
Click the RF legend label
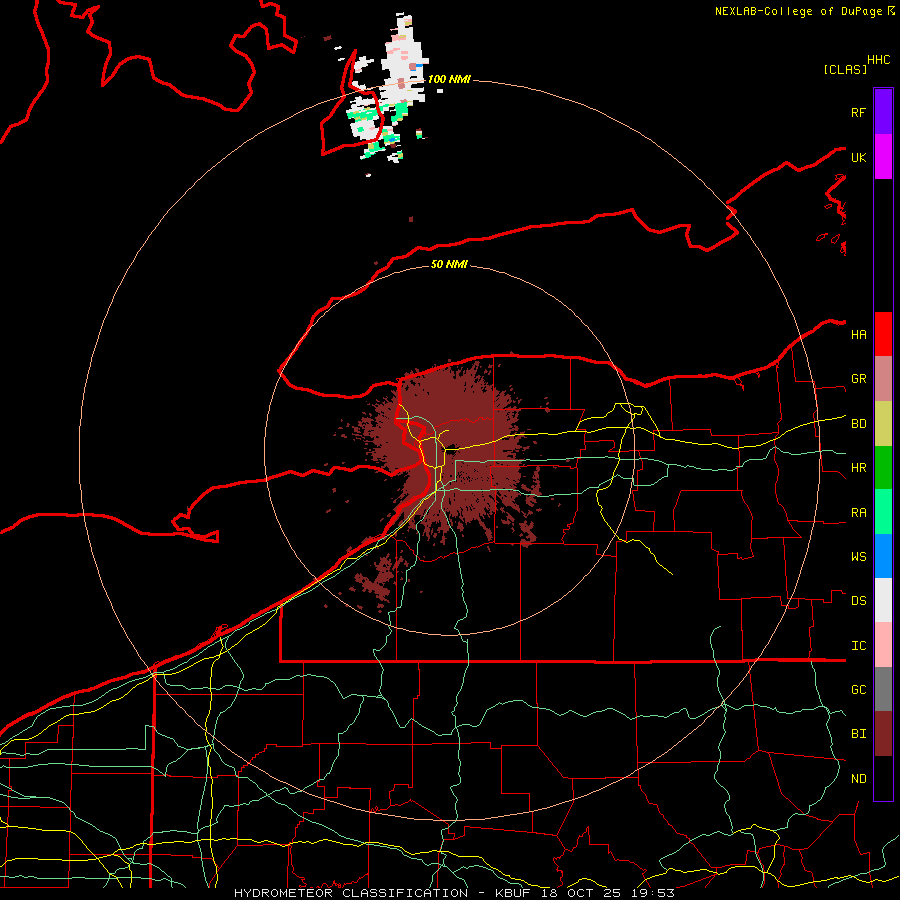pyautogui.click(x=858, y=112)
